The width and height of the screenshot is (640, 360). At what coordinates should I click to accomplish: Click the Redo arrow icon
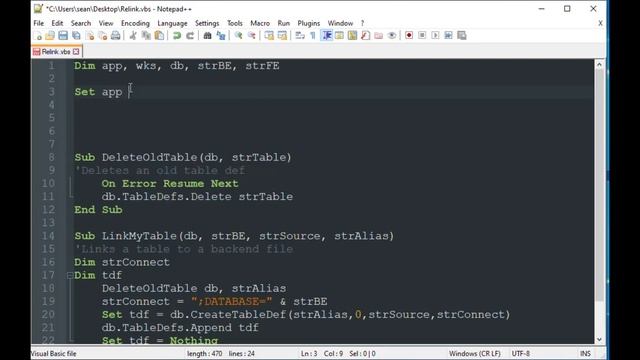pos(190,36)
